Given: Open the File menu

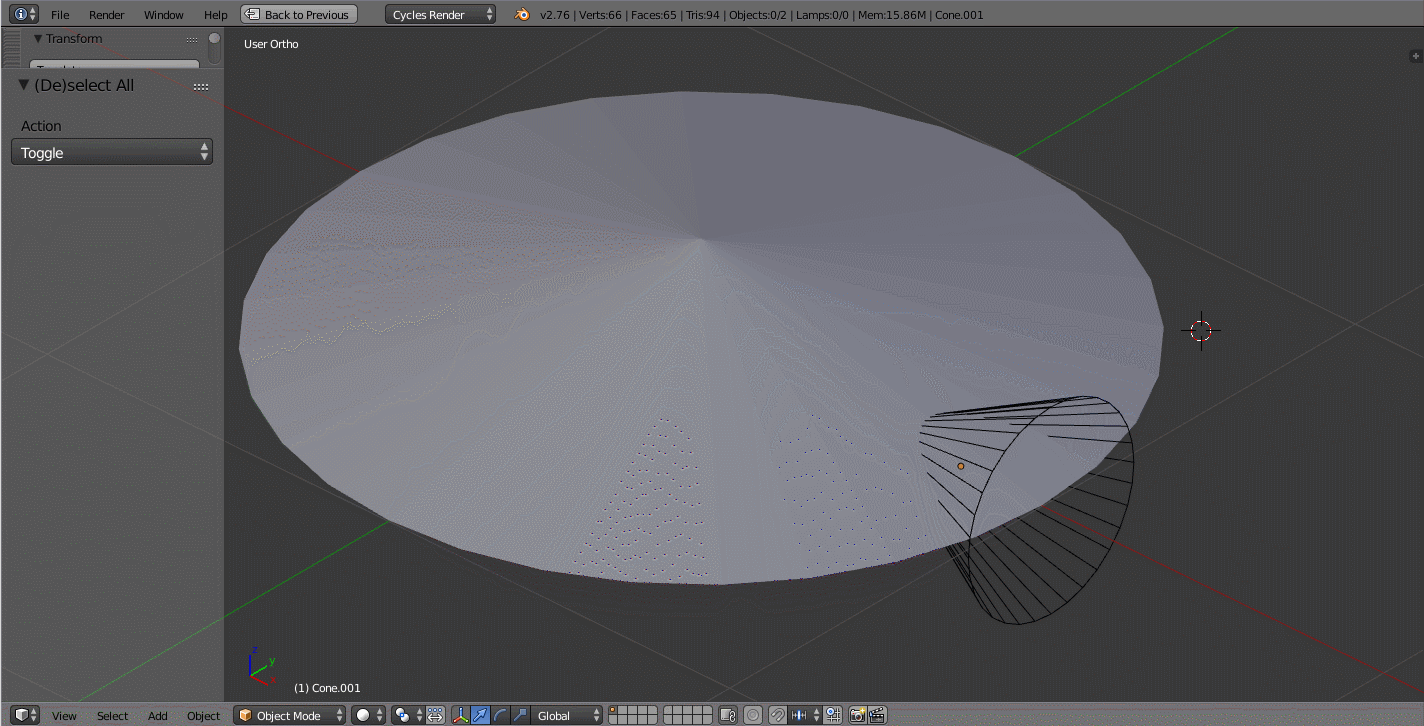Looking at the screenshot, I should (60, 14).
